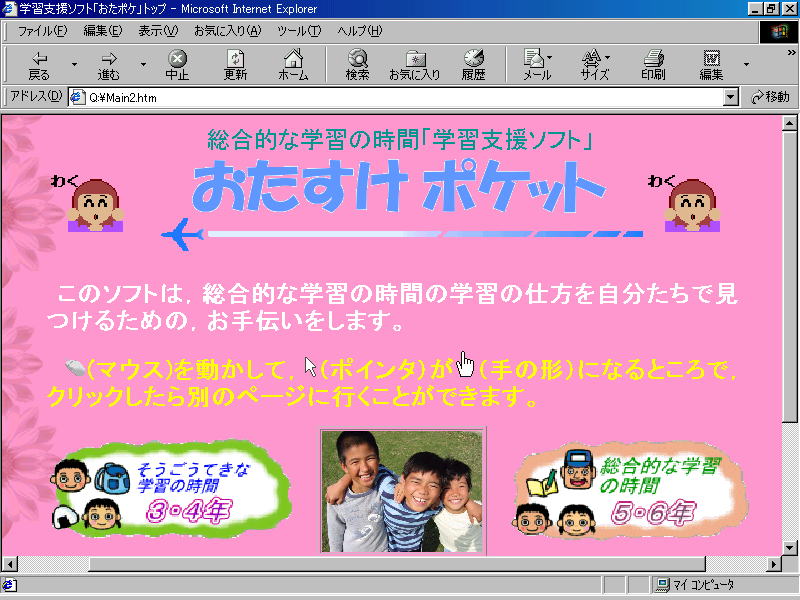Stop loading with the 中止 icon
The height and width of the screenshot is (600, 800).
click(177, 65)
